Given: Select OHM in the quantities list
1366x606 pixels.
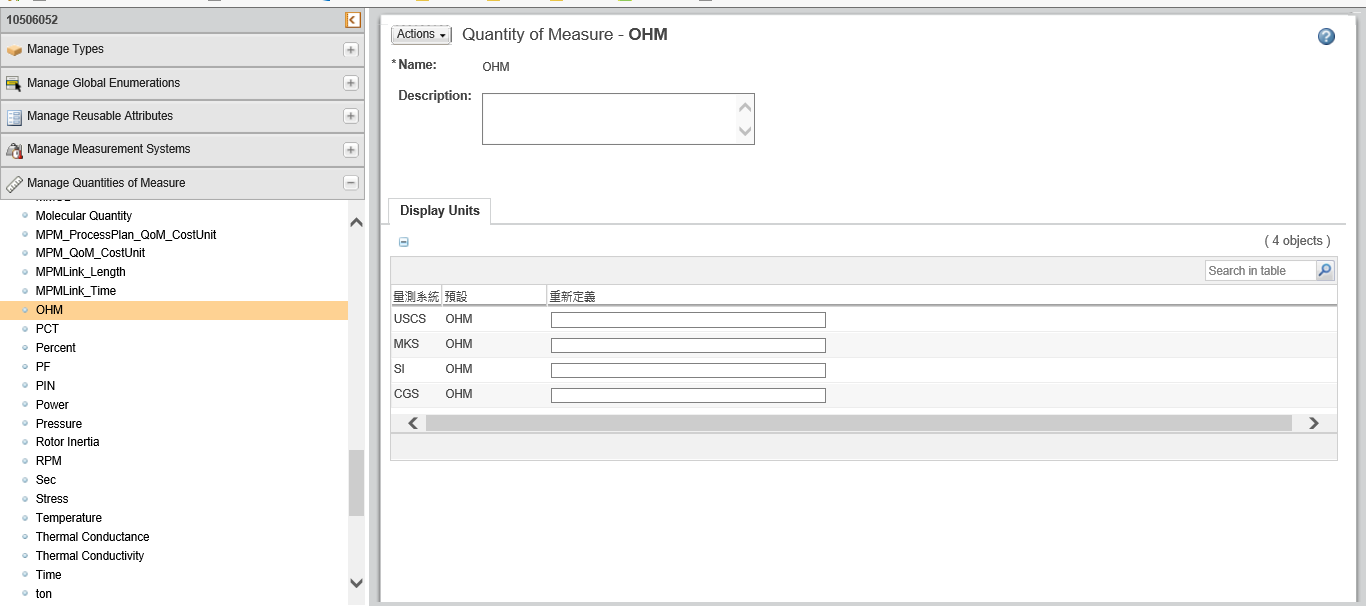Looking at the screenshot, I should coord(47,309).
